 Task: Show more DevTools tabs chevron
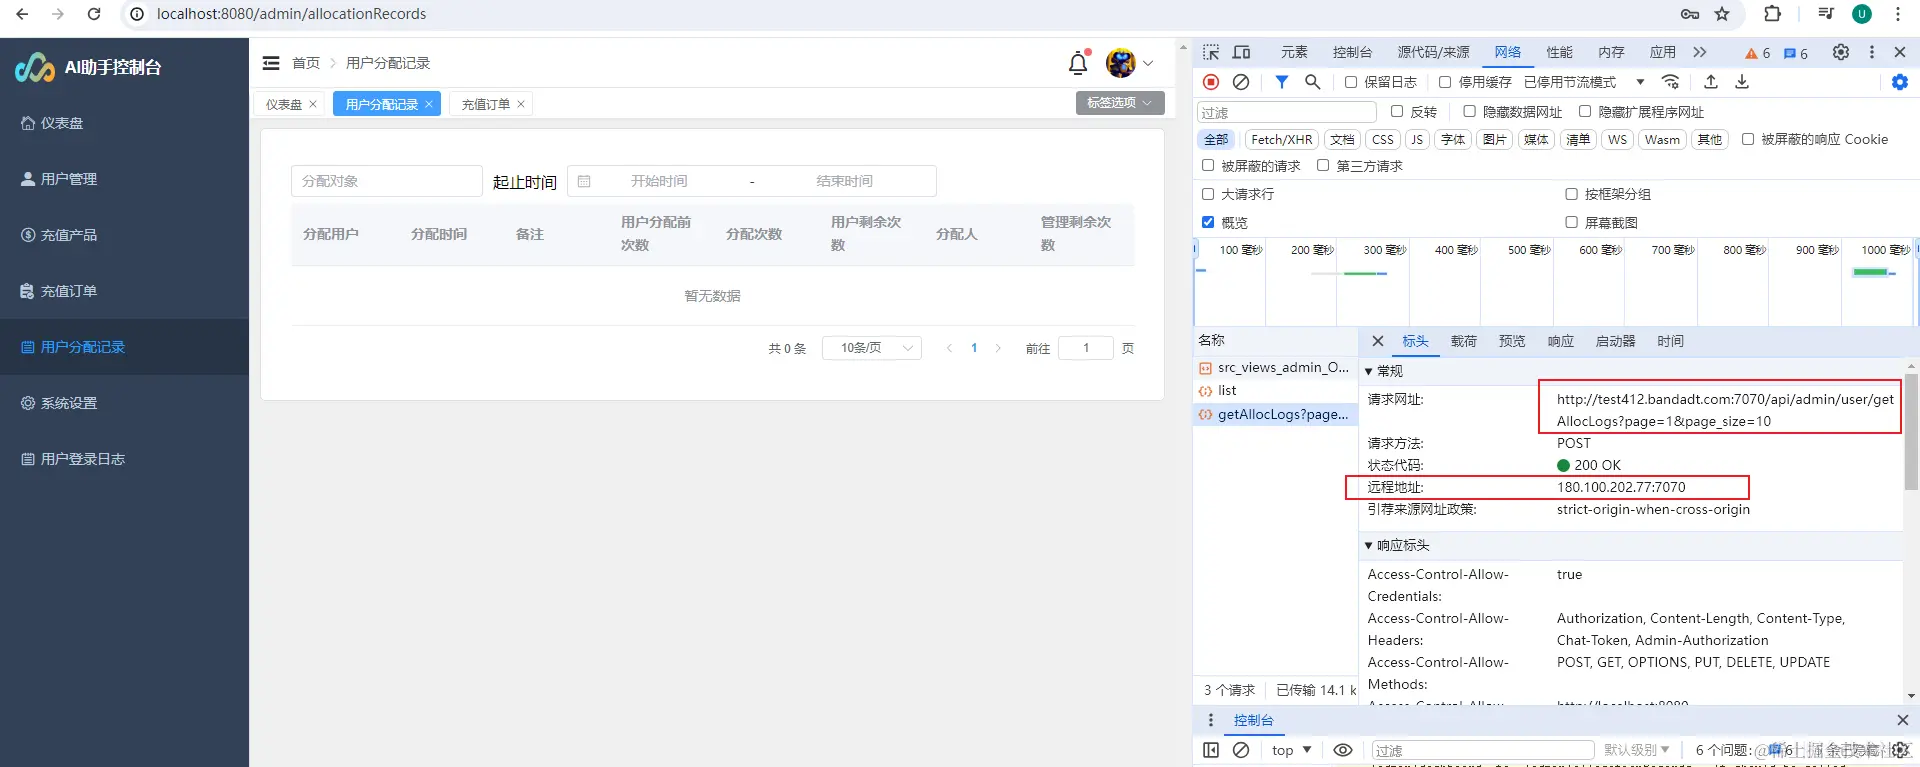1700,52
